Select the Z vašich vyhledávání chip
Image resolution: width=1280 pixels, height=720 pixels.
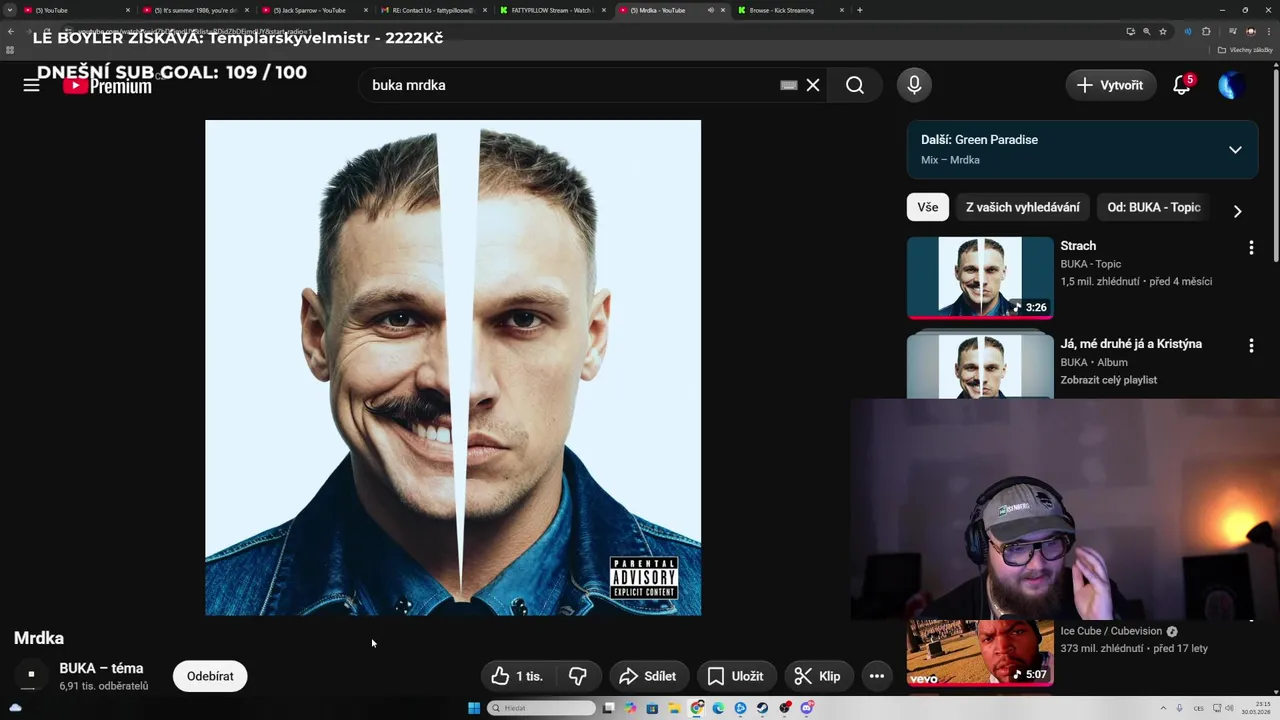click(x=1022, y=207)
